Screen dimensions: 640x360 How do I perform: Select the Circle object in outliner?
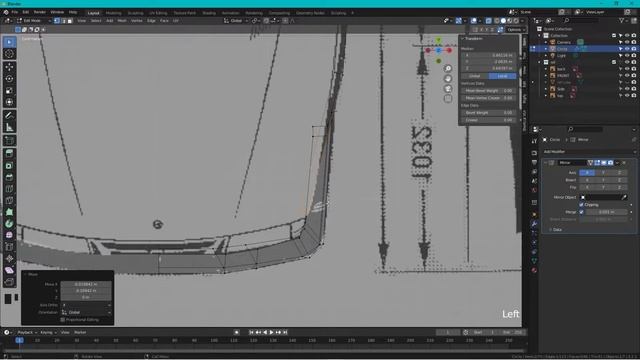[562, 49]
